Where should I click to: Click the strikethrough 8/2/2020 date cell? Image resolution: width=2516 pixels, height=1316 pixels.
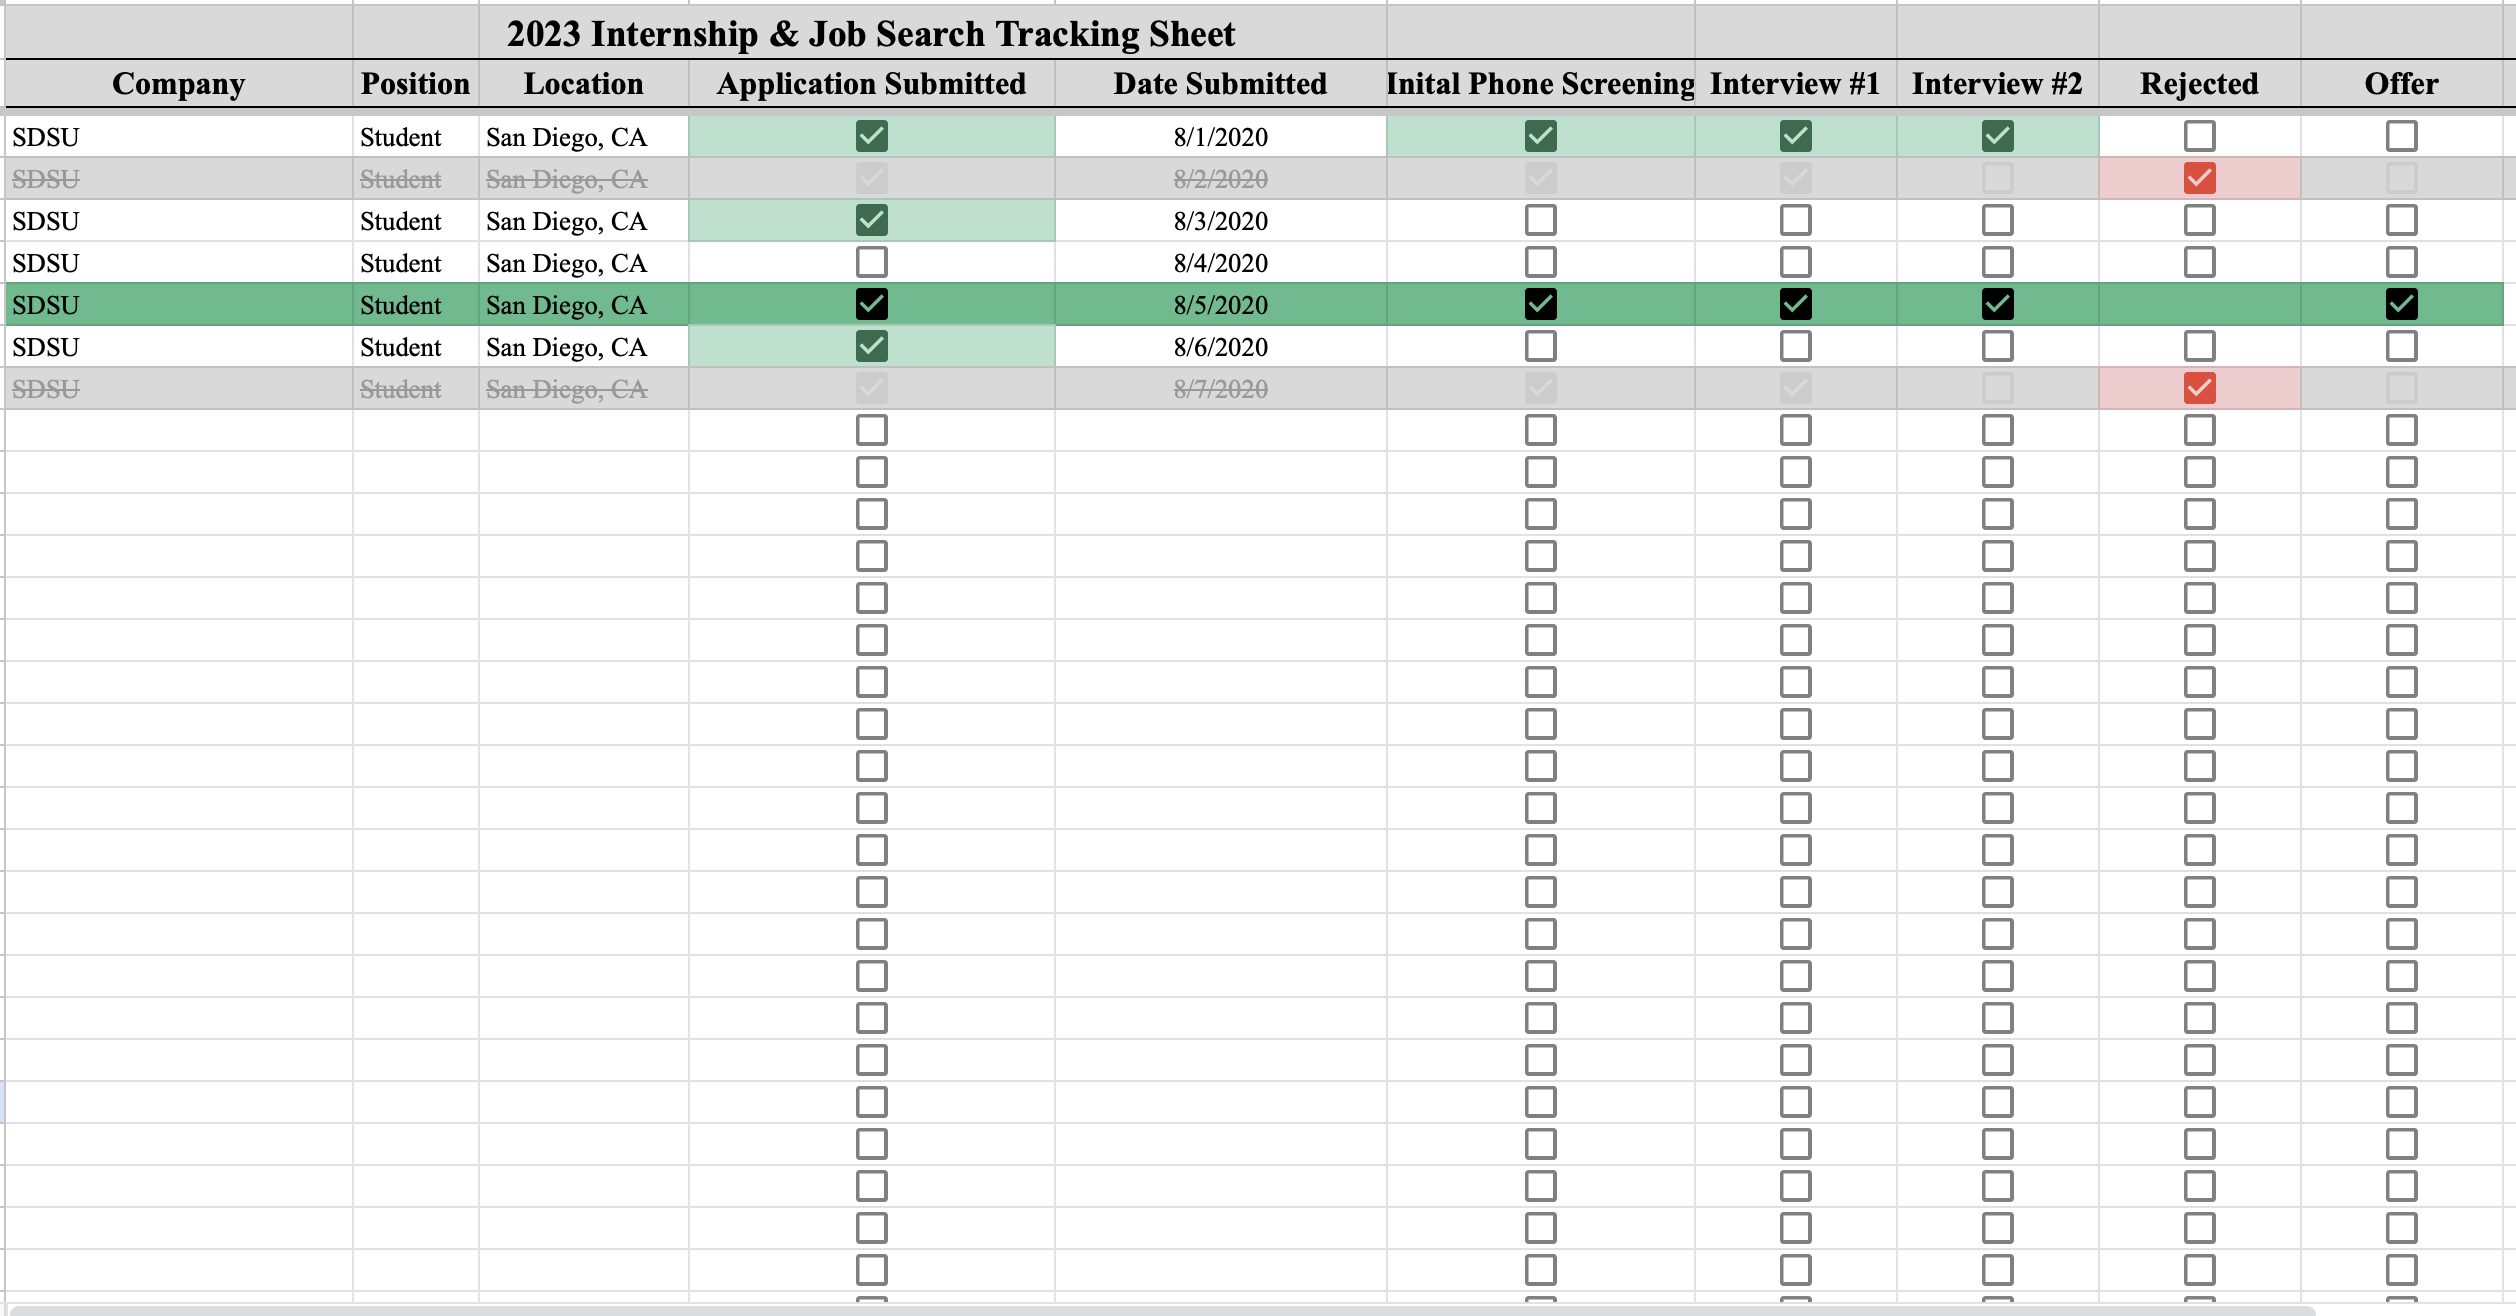tap(1220, 179)
